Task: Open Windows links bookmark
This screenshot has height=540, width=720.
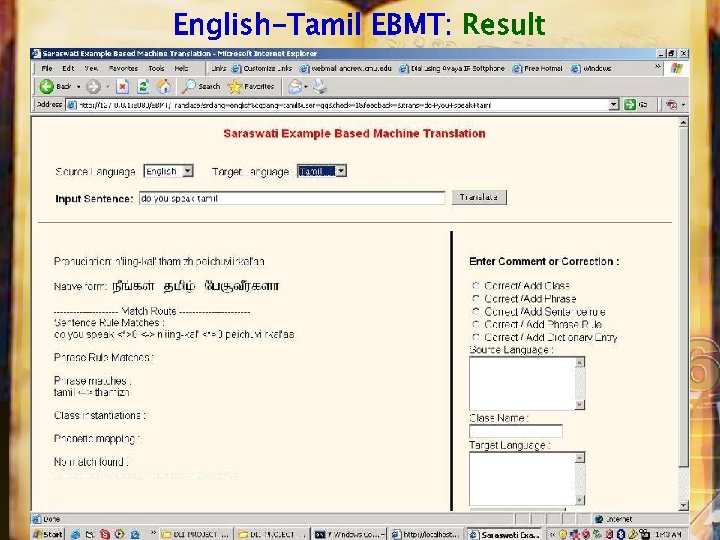Action: coord(591,68)
